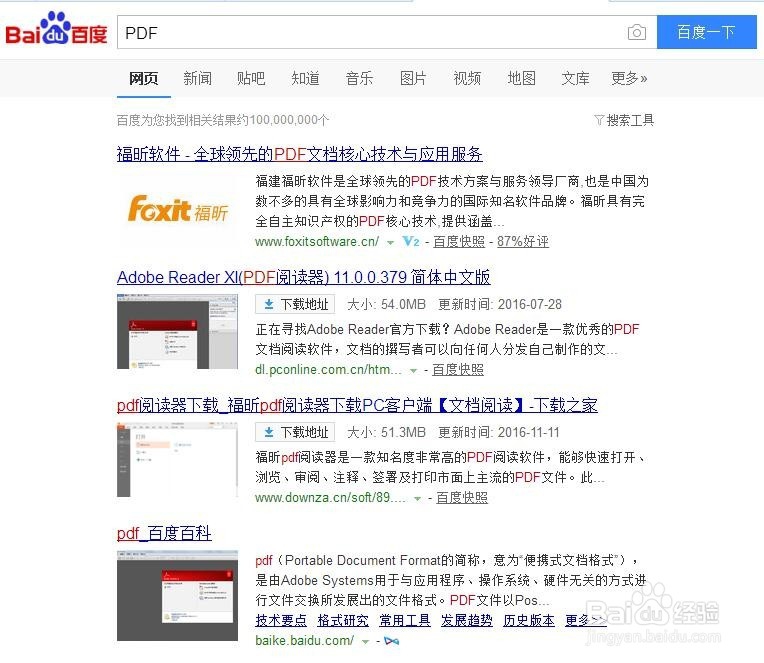
Task: Click 下载地址 button for Foxit pdf reader
Action: coord(295,433)
